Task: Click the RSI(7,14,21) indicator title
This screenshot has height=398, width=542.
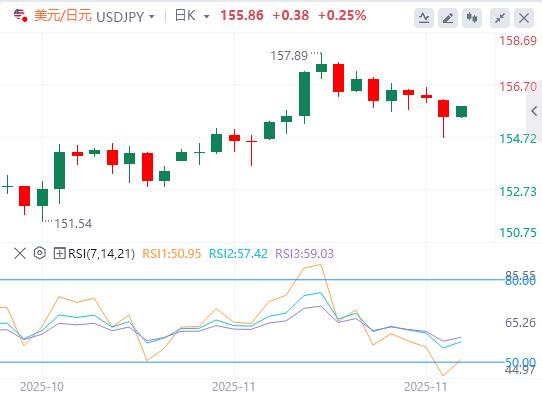Action: (101, 253)
